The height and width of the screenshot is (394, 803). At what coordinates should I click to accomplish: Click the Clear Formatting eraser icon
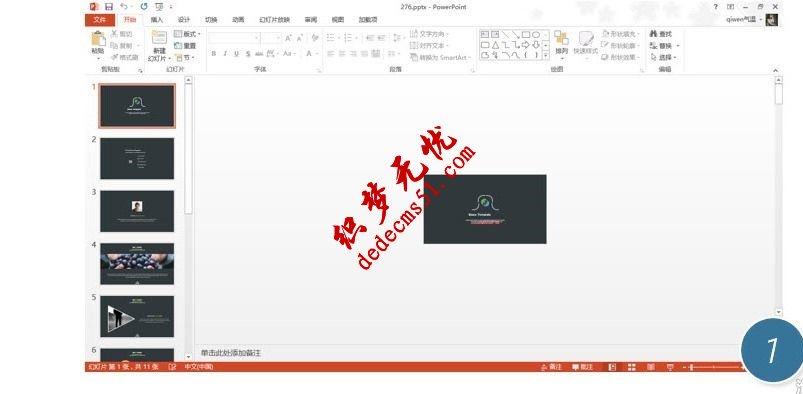tap(315, 38)
